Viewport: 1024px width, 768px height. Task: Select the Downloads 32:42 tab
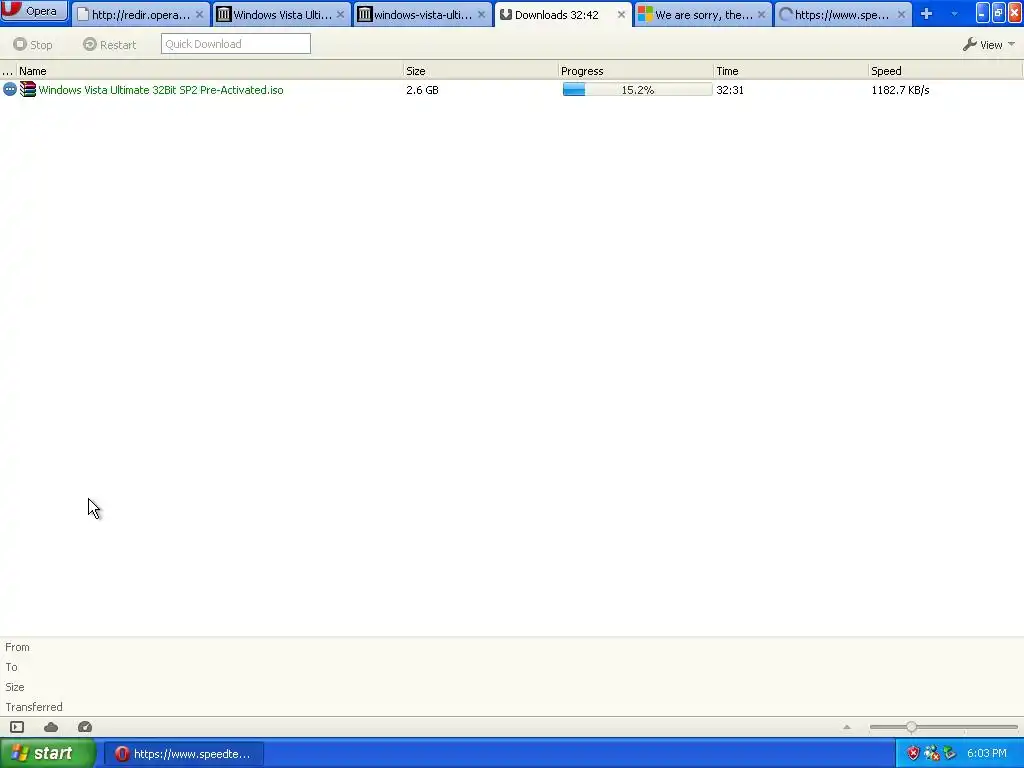(563, 14)
